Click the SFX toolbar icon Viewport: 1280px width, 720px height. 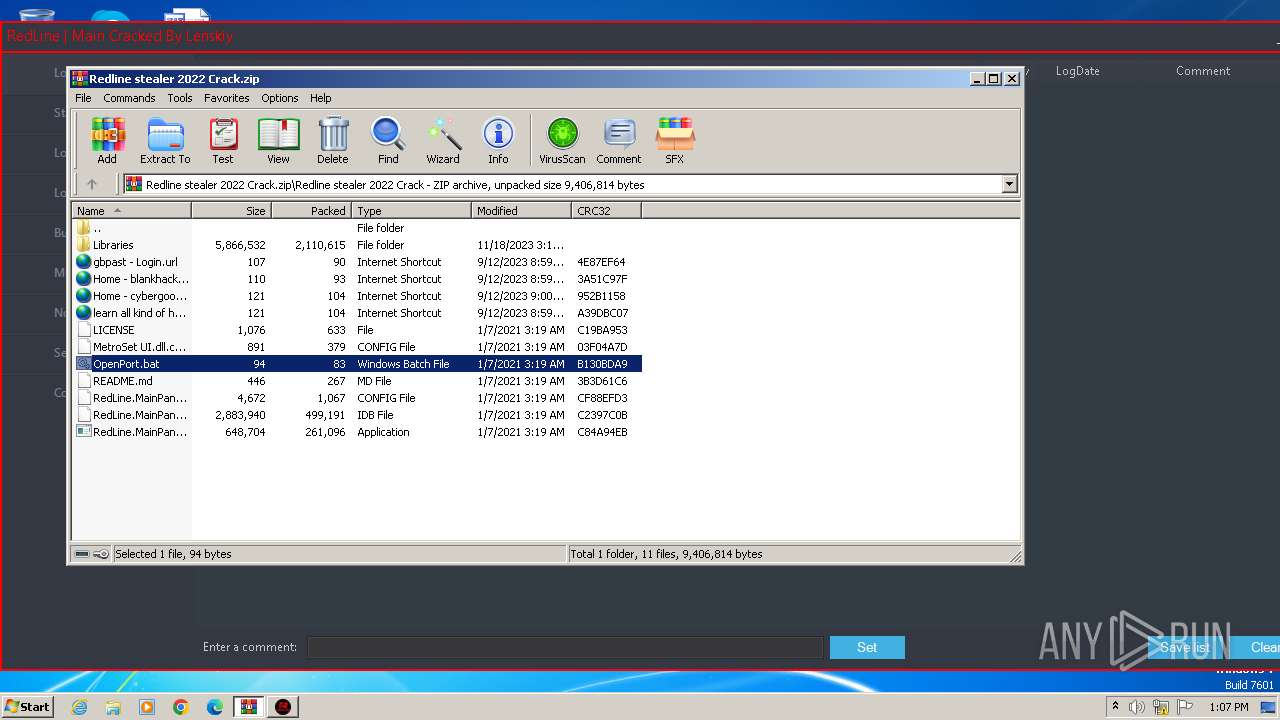point(675,140)
